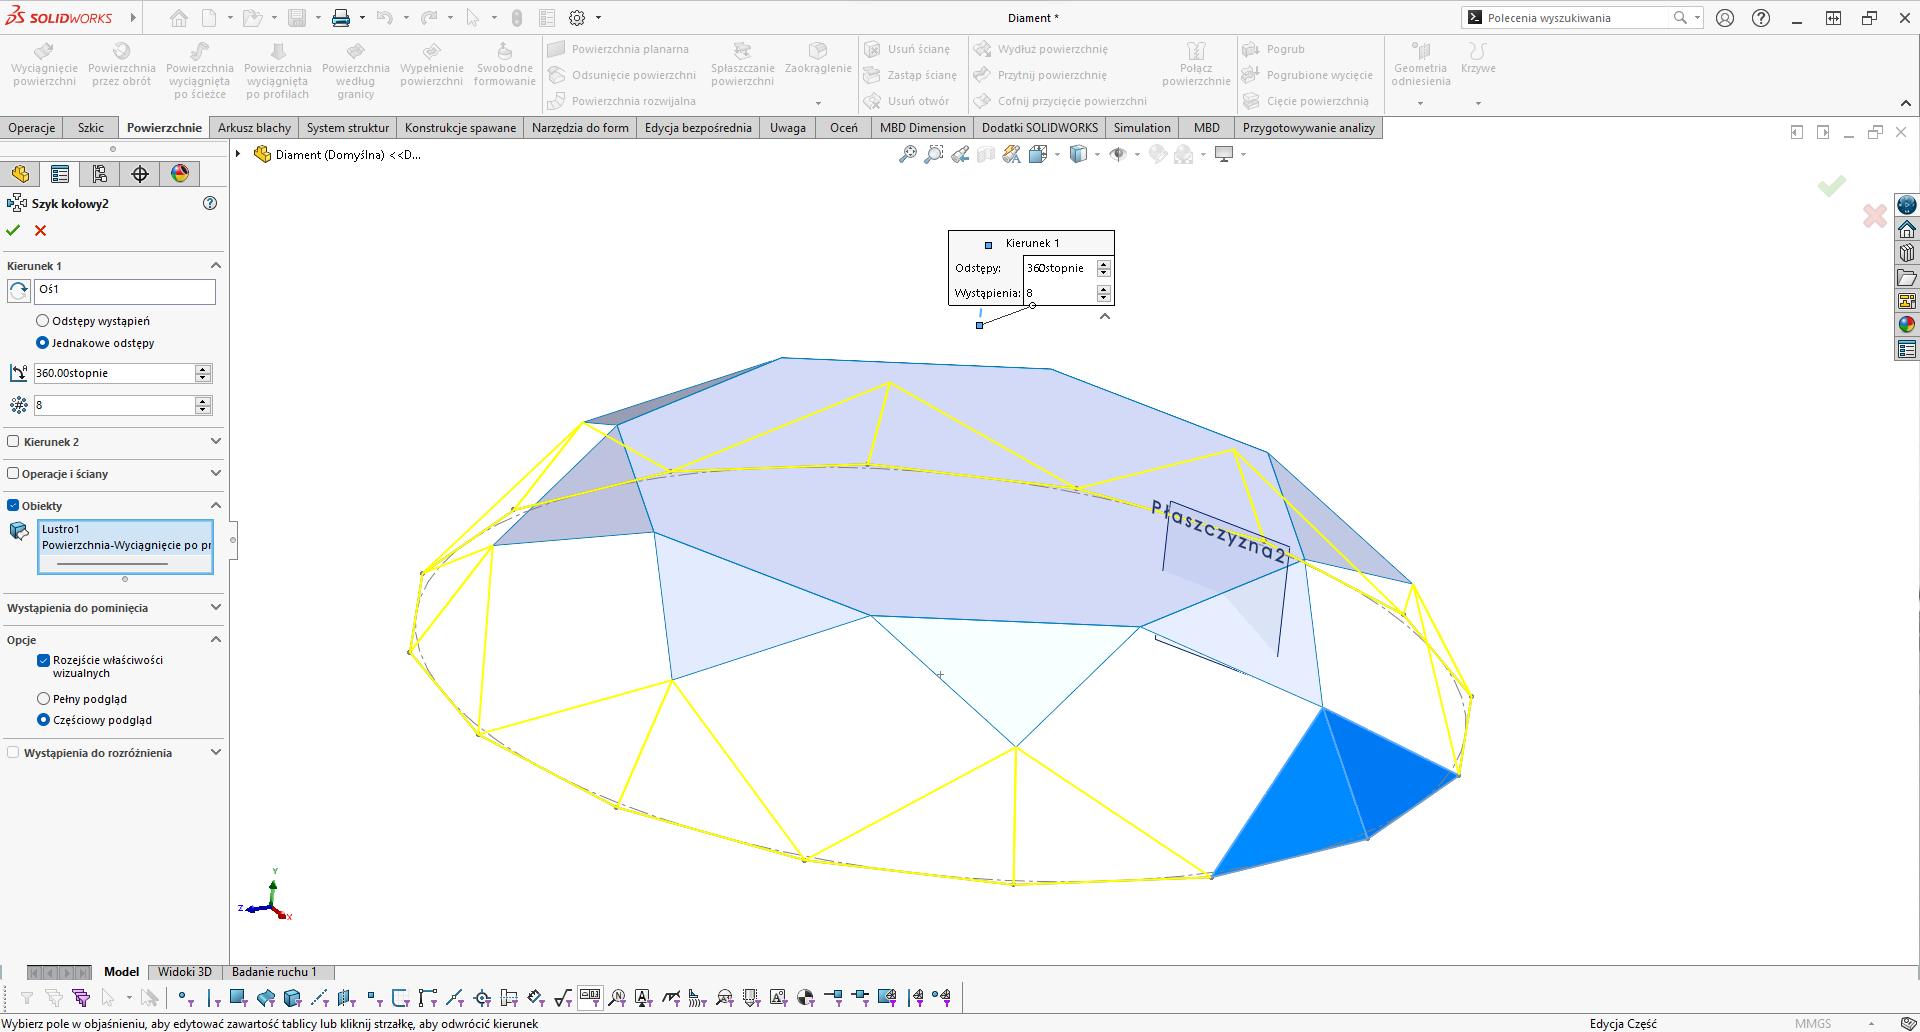
Task: Click the green OK checkmark in Szyk kołowy2
Action: tap(13, 230)
